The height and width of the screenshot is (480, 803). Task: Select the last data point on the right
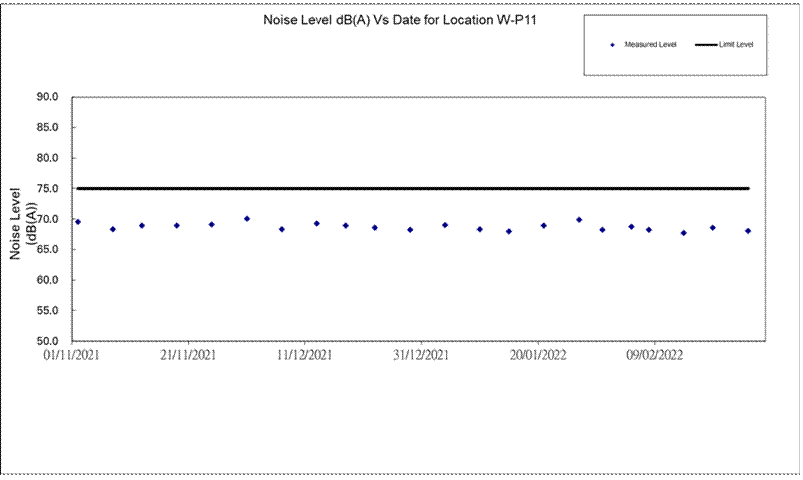pyautogui.click(x=748, y=231)
